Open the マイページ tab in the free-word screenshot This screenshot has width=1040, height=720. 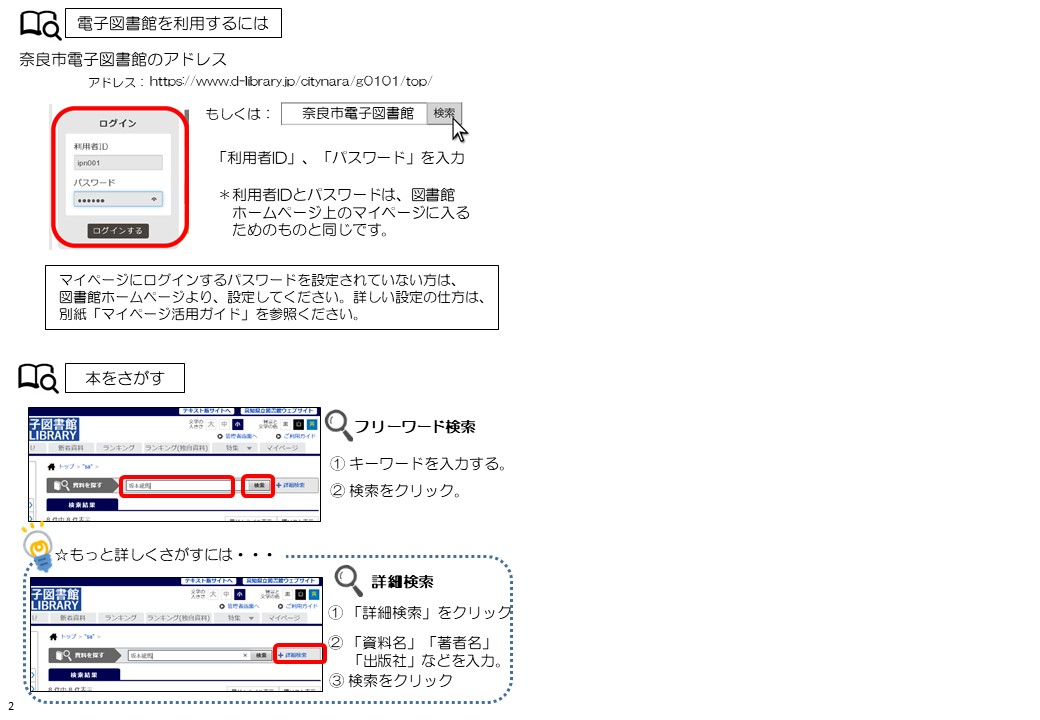pyautogui.click(x=282, y=449)
